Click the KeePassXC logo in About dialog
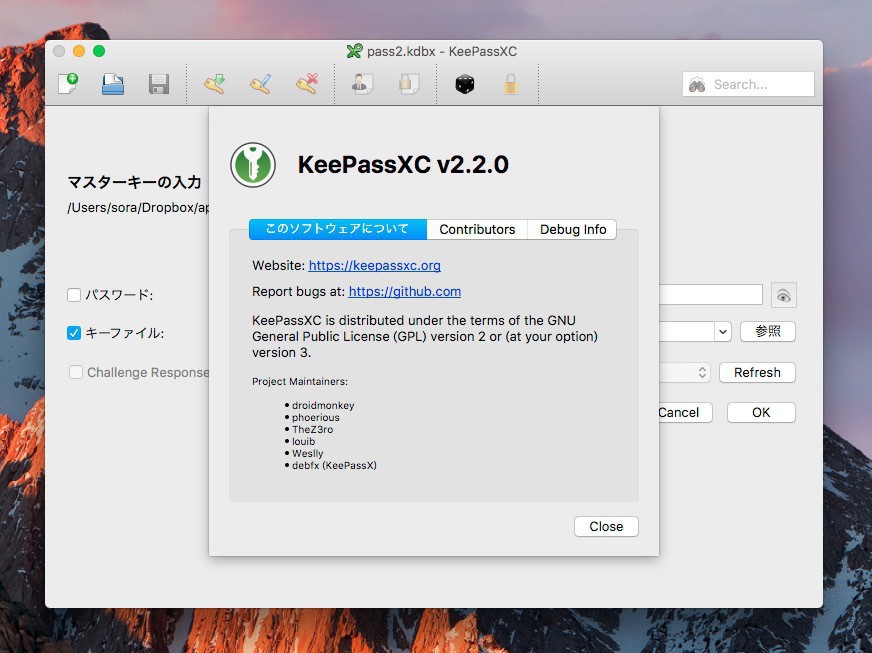Viewport: 872px width, 653px height. [x=253, y=165]
